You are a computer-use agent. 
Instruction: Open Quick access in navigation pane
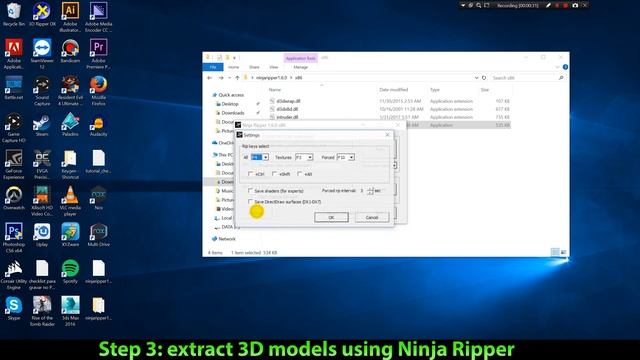point(231,95)
